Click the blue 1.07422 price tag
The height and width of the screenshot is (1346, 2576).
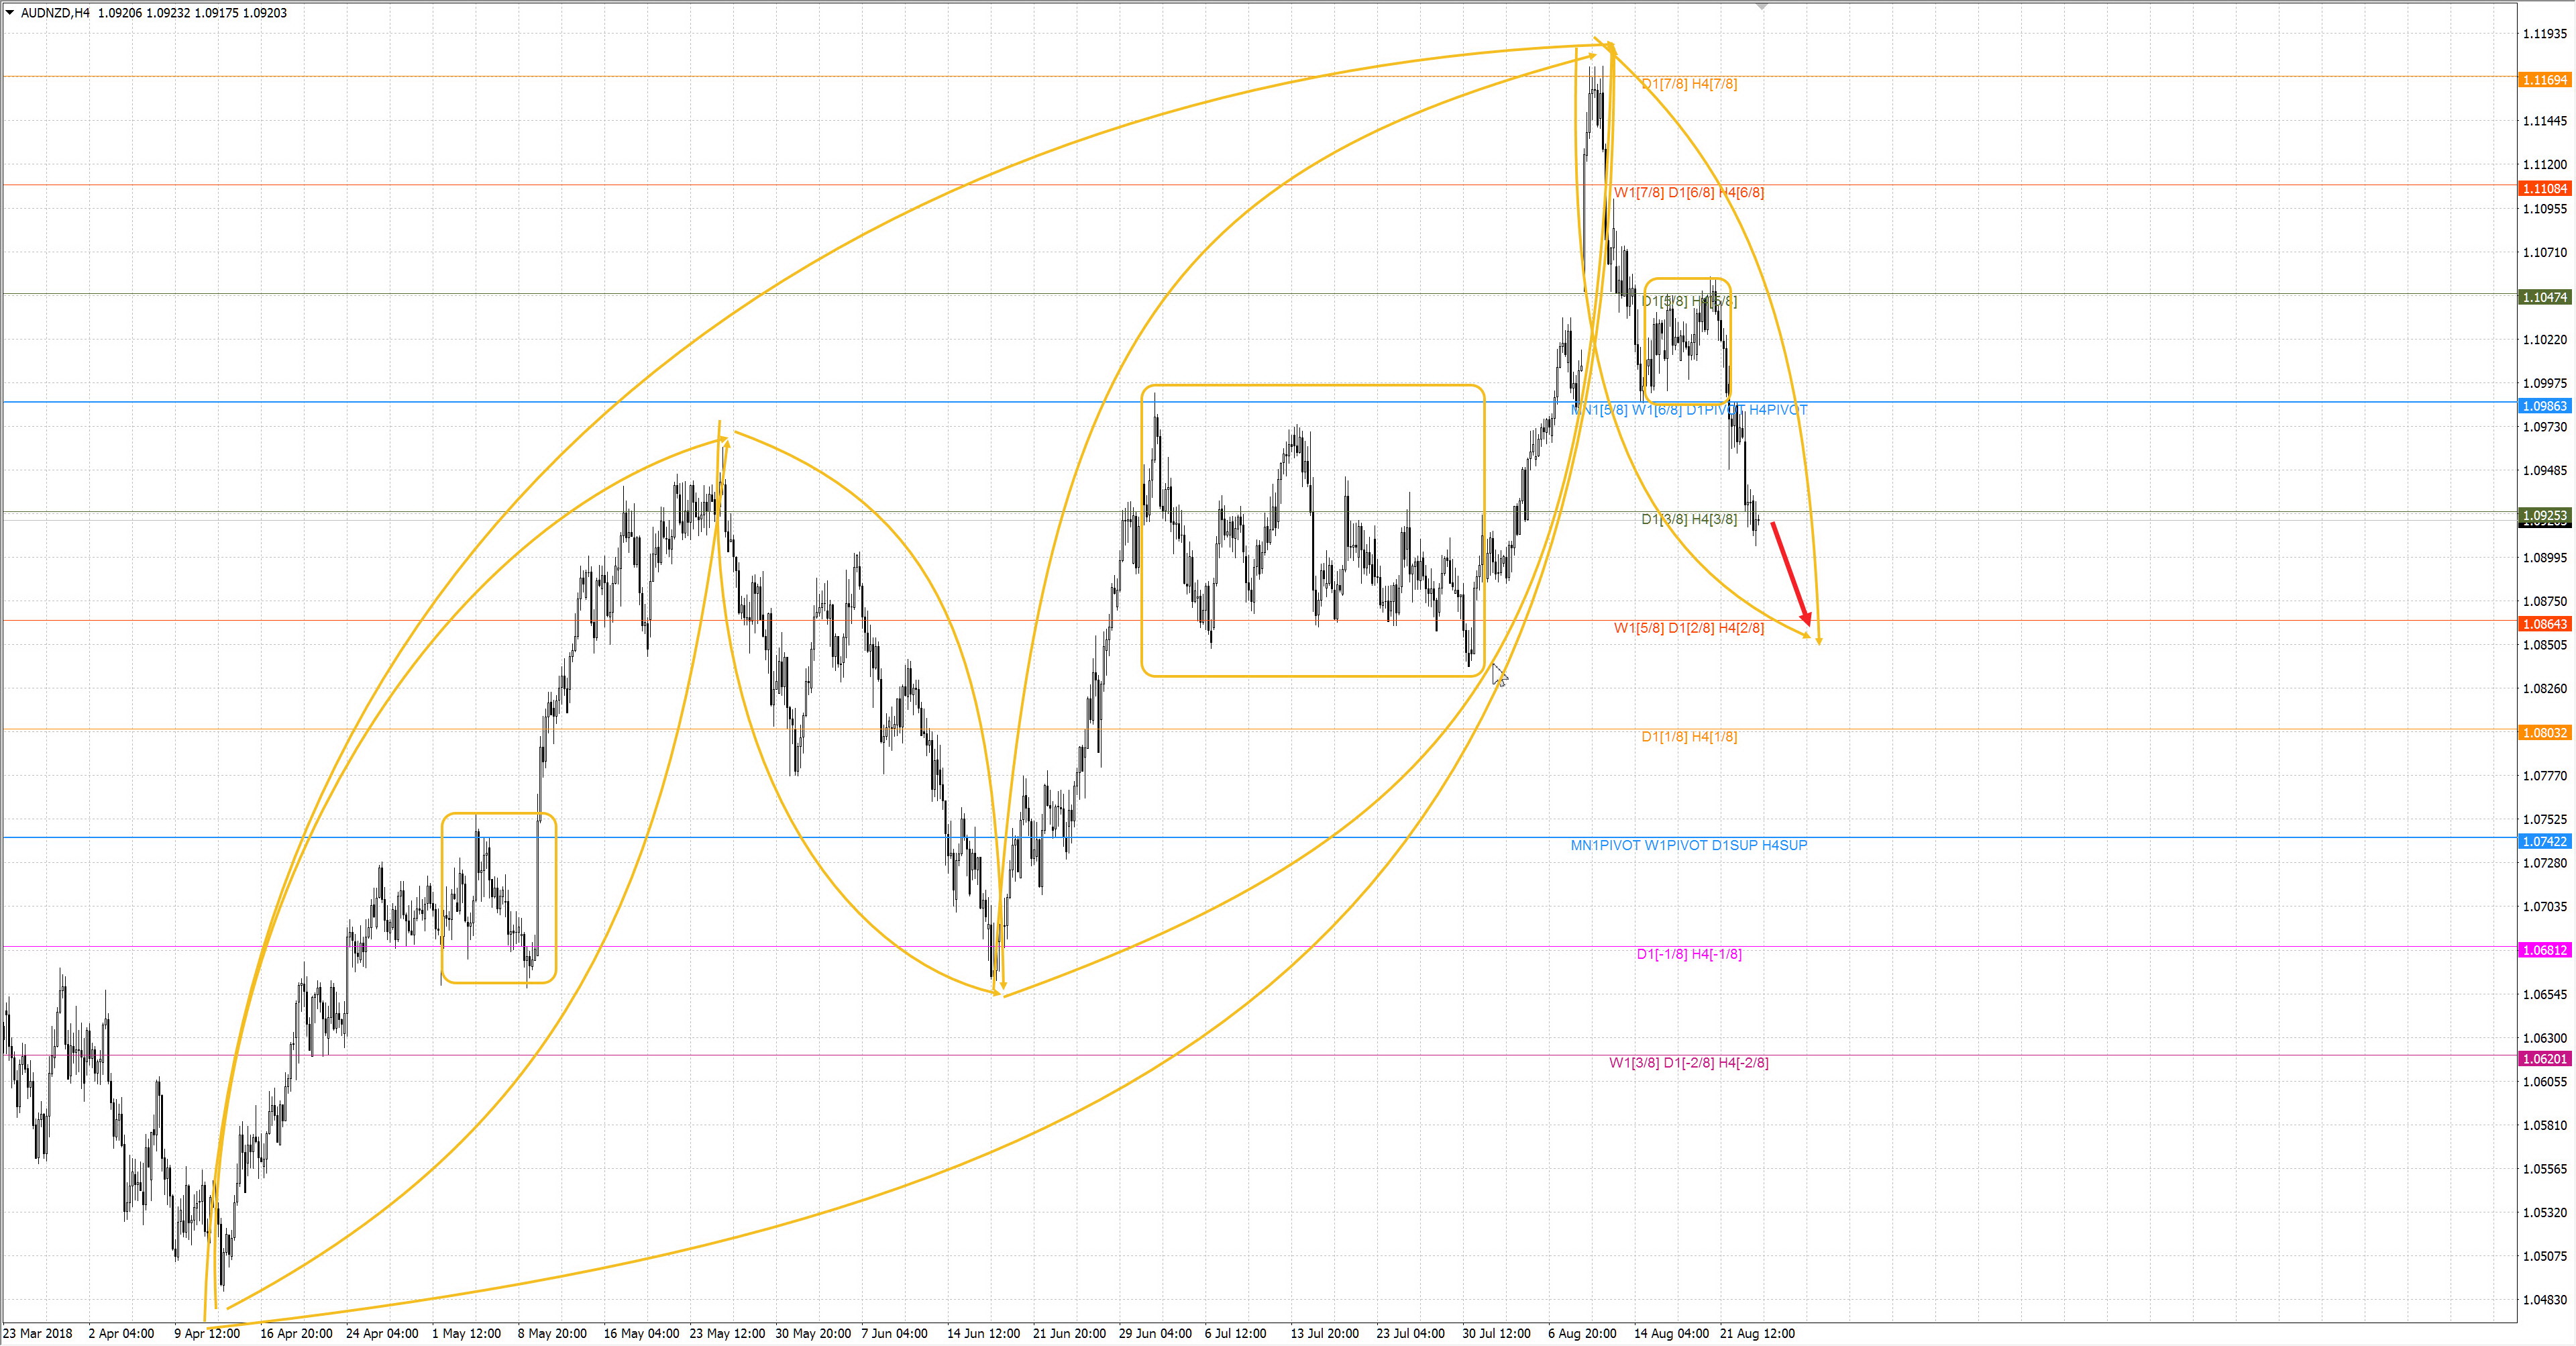tap(2544, 841)
